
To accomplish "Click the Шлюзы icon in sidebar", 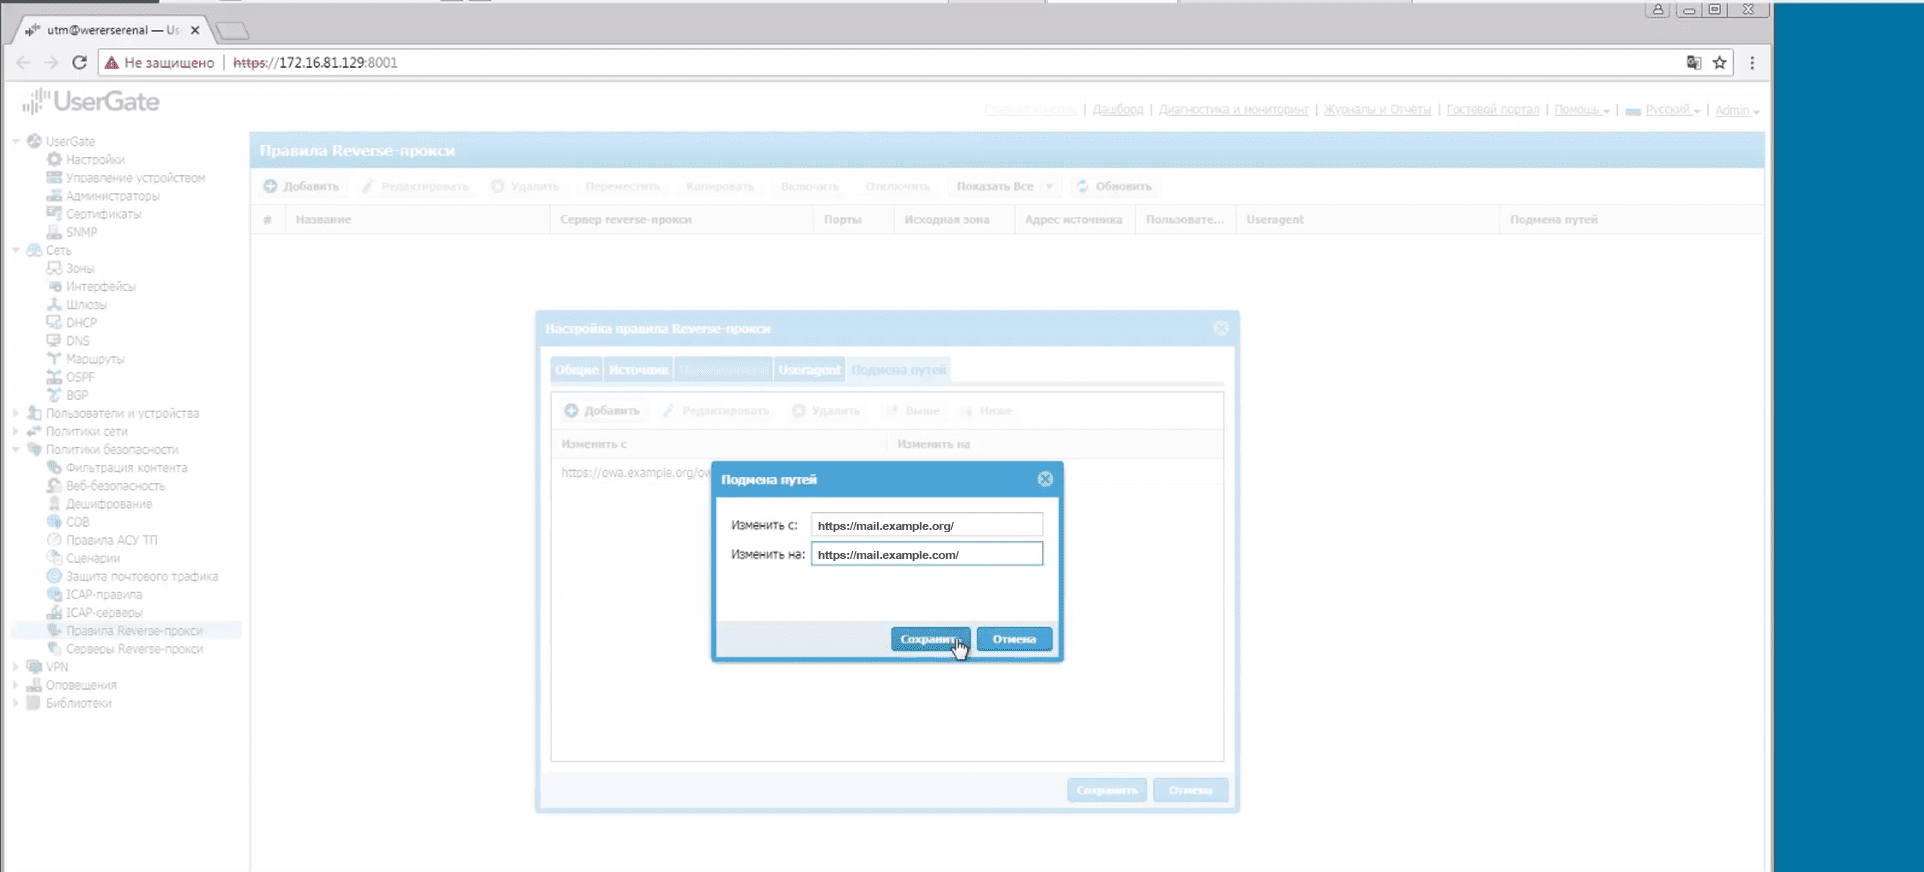I will 55,304.
